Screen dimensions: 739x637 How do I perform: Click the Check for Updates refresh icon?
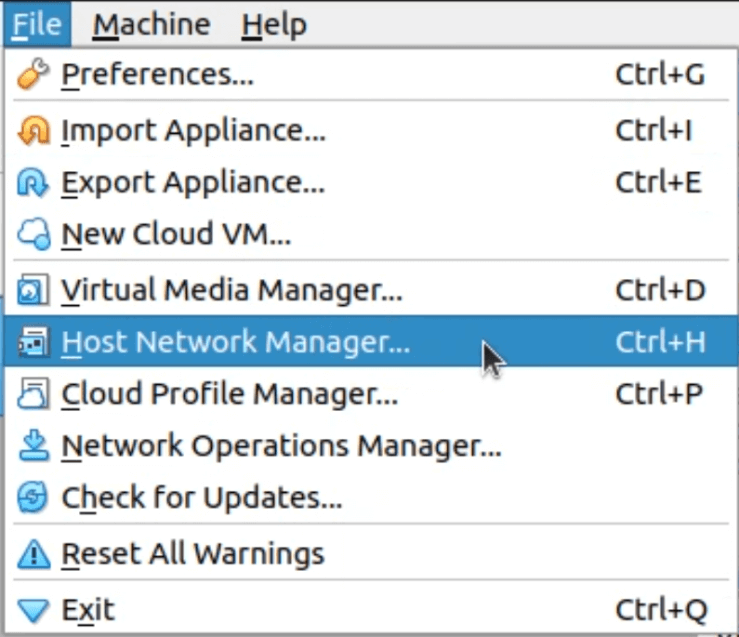(33, 497)
